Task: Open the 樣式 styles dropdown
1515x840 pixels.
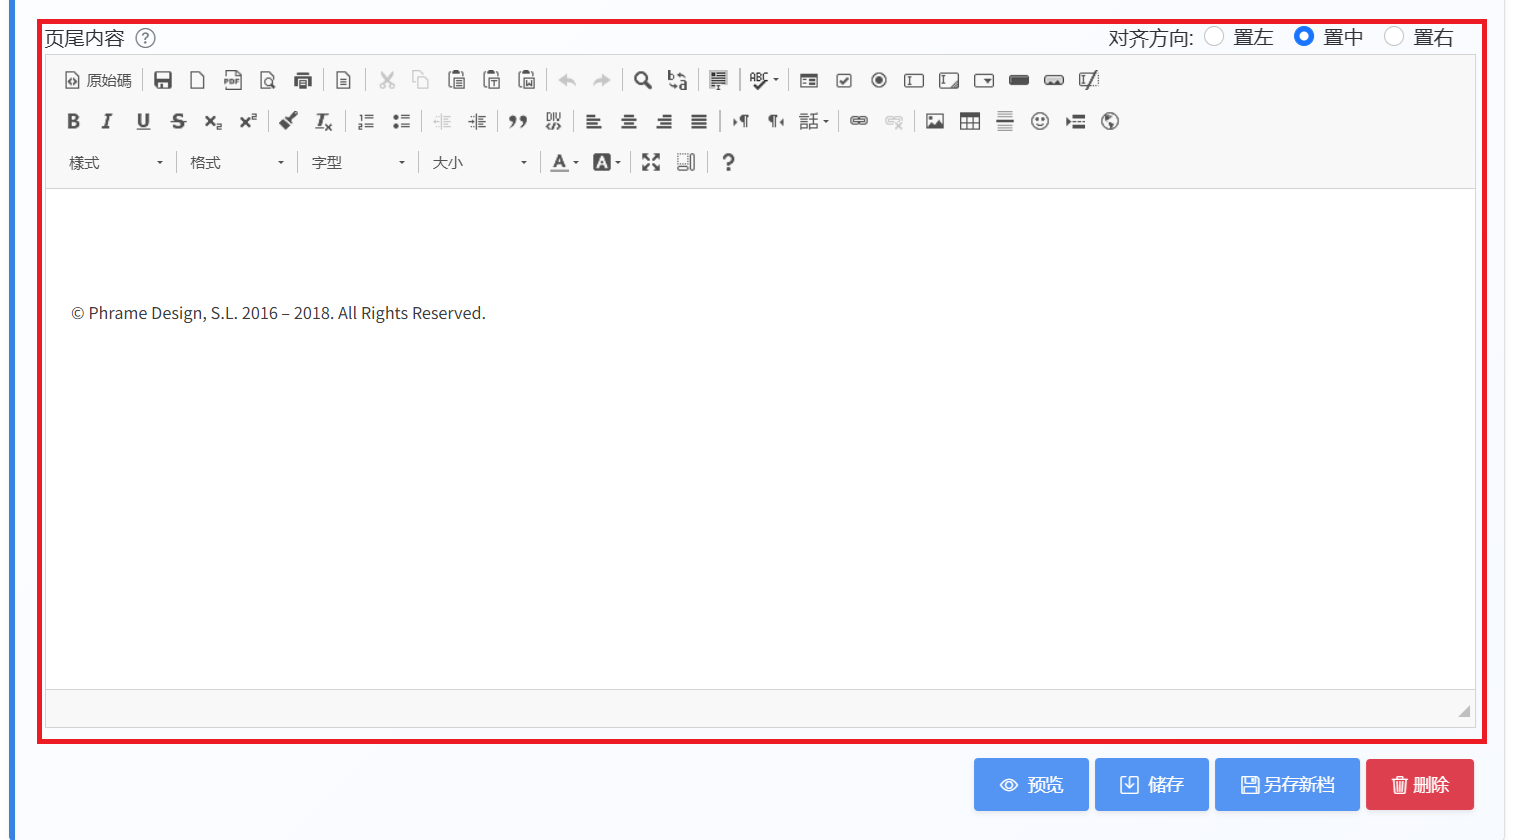Action: tap(115, 162)
